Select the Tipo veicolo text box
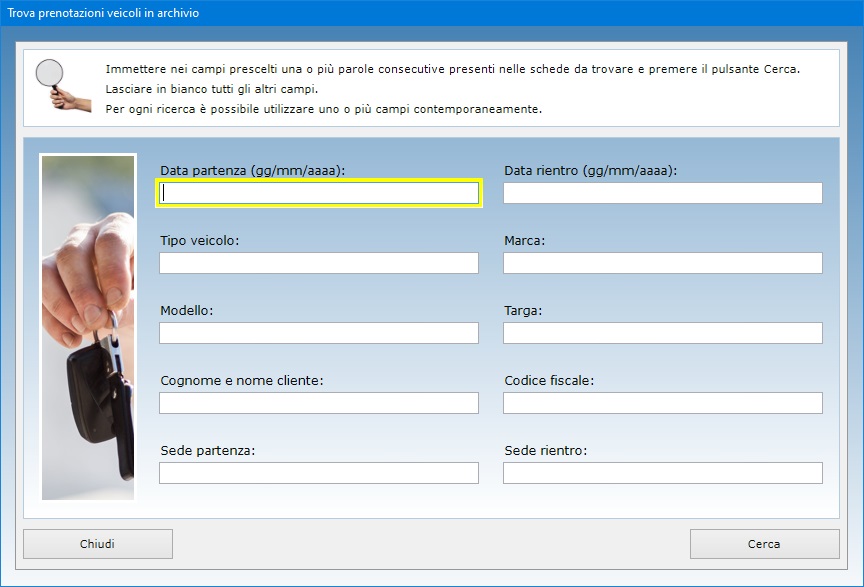864x587 pixels. [x=319, y=263]
